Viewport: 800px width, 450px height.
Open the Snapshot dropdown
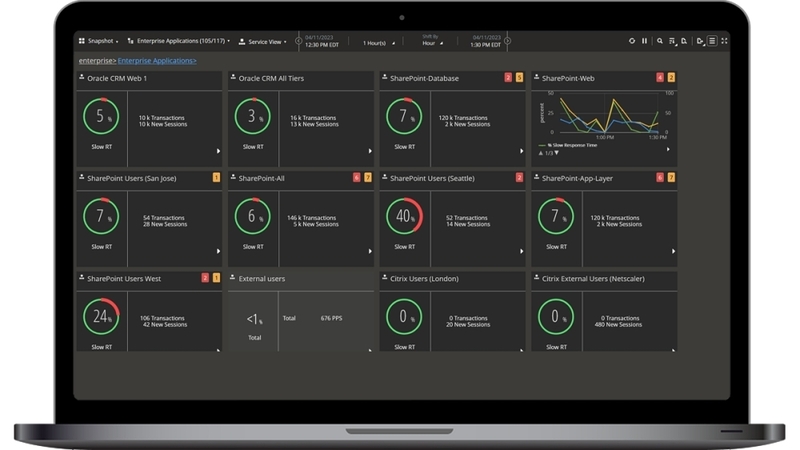[x=98, y=42]
